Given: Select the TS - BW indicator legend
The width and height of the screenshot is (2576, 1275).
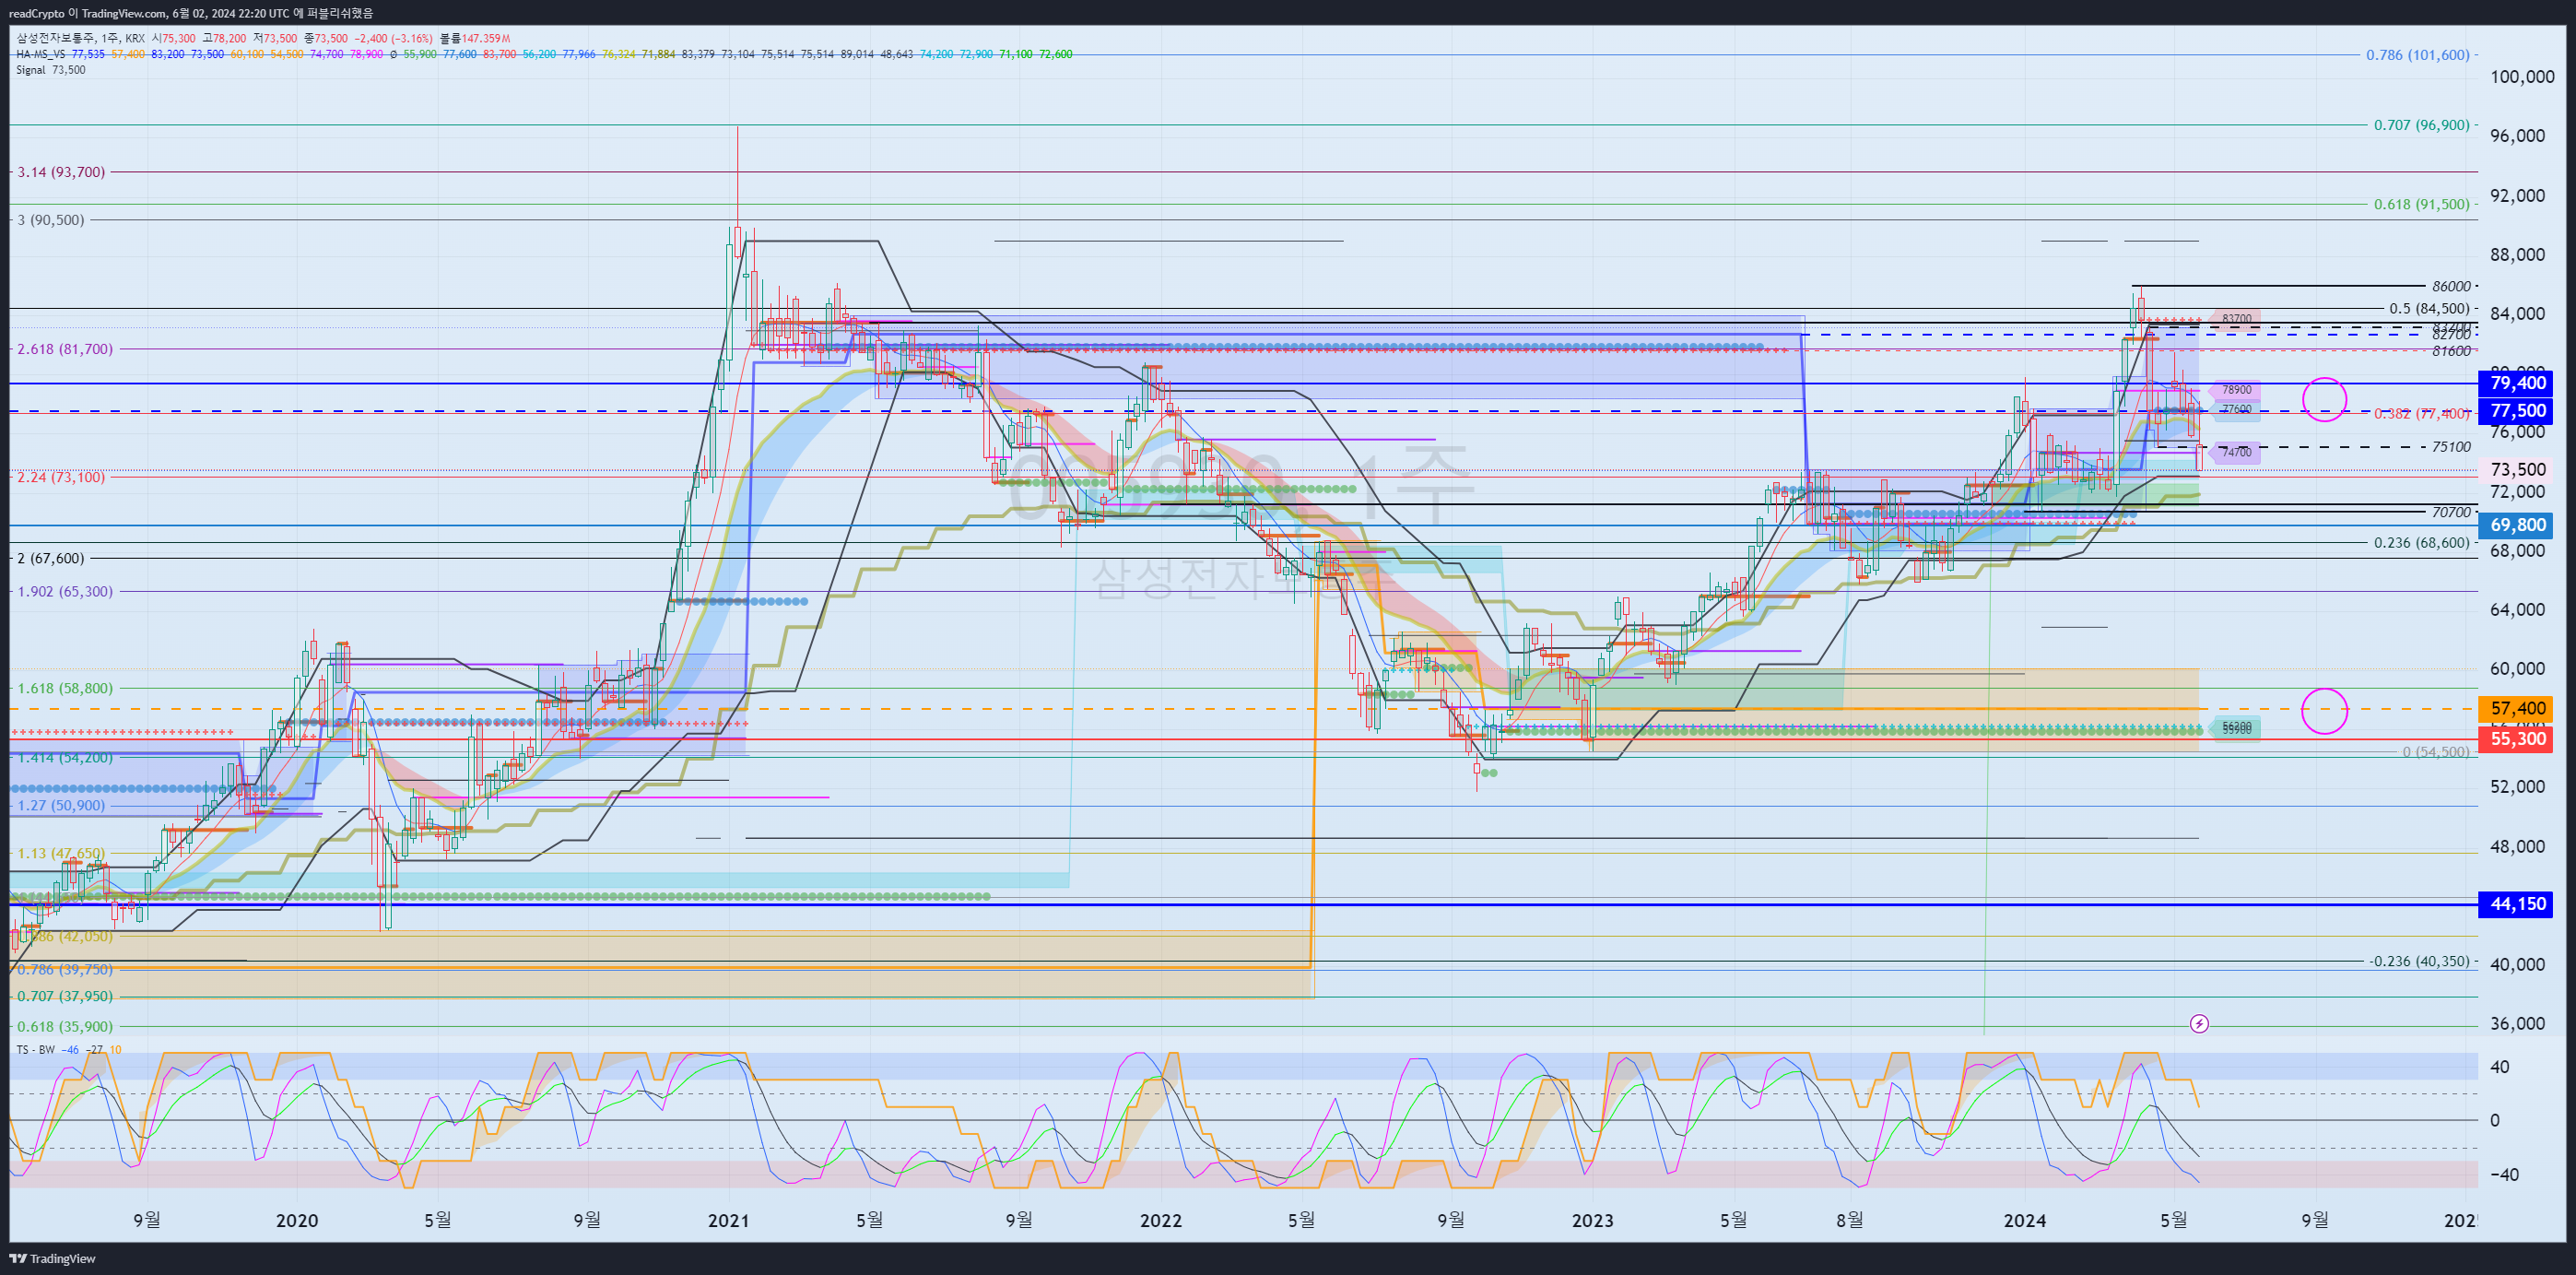Looking at the screenshot, I should [35, 1049].
